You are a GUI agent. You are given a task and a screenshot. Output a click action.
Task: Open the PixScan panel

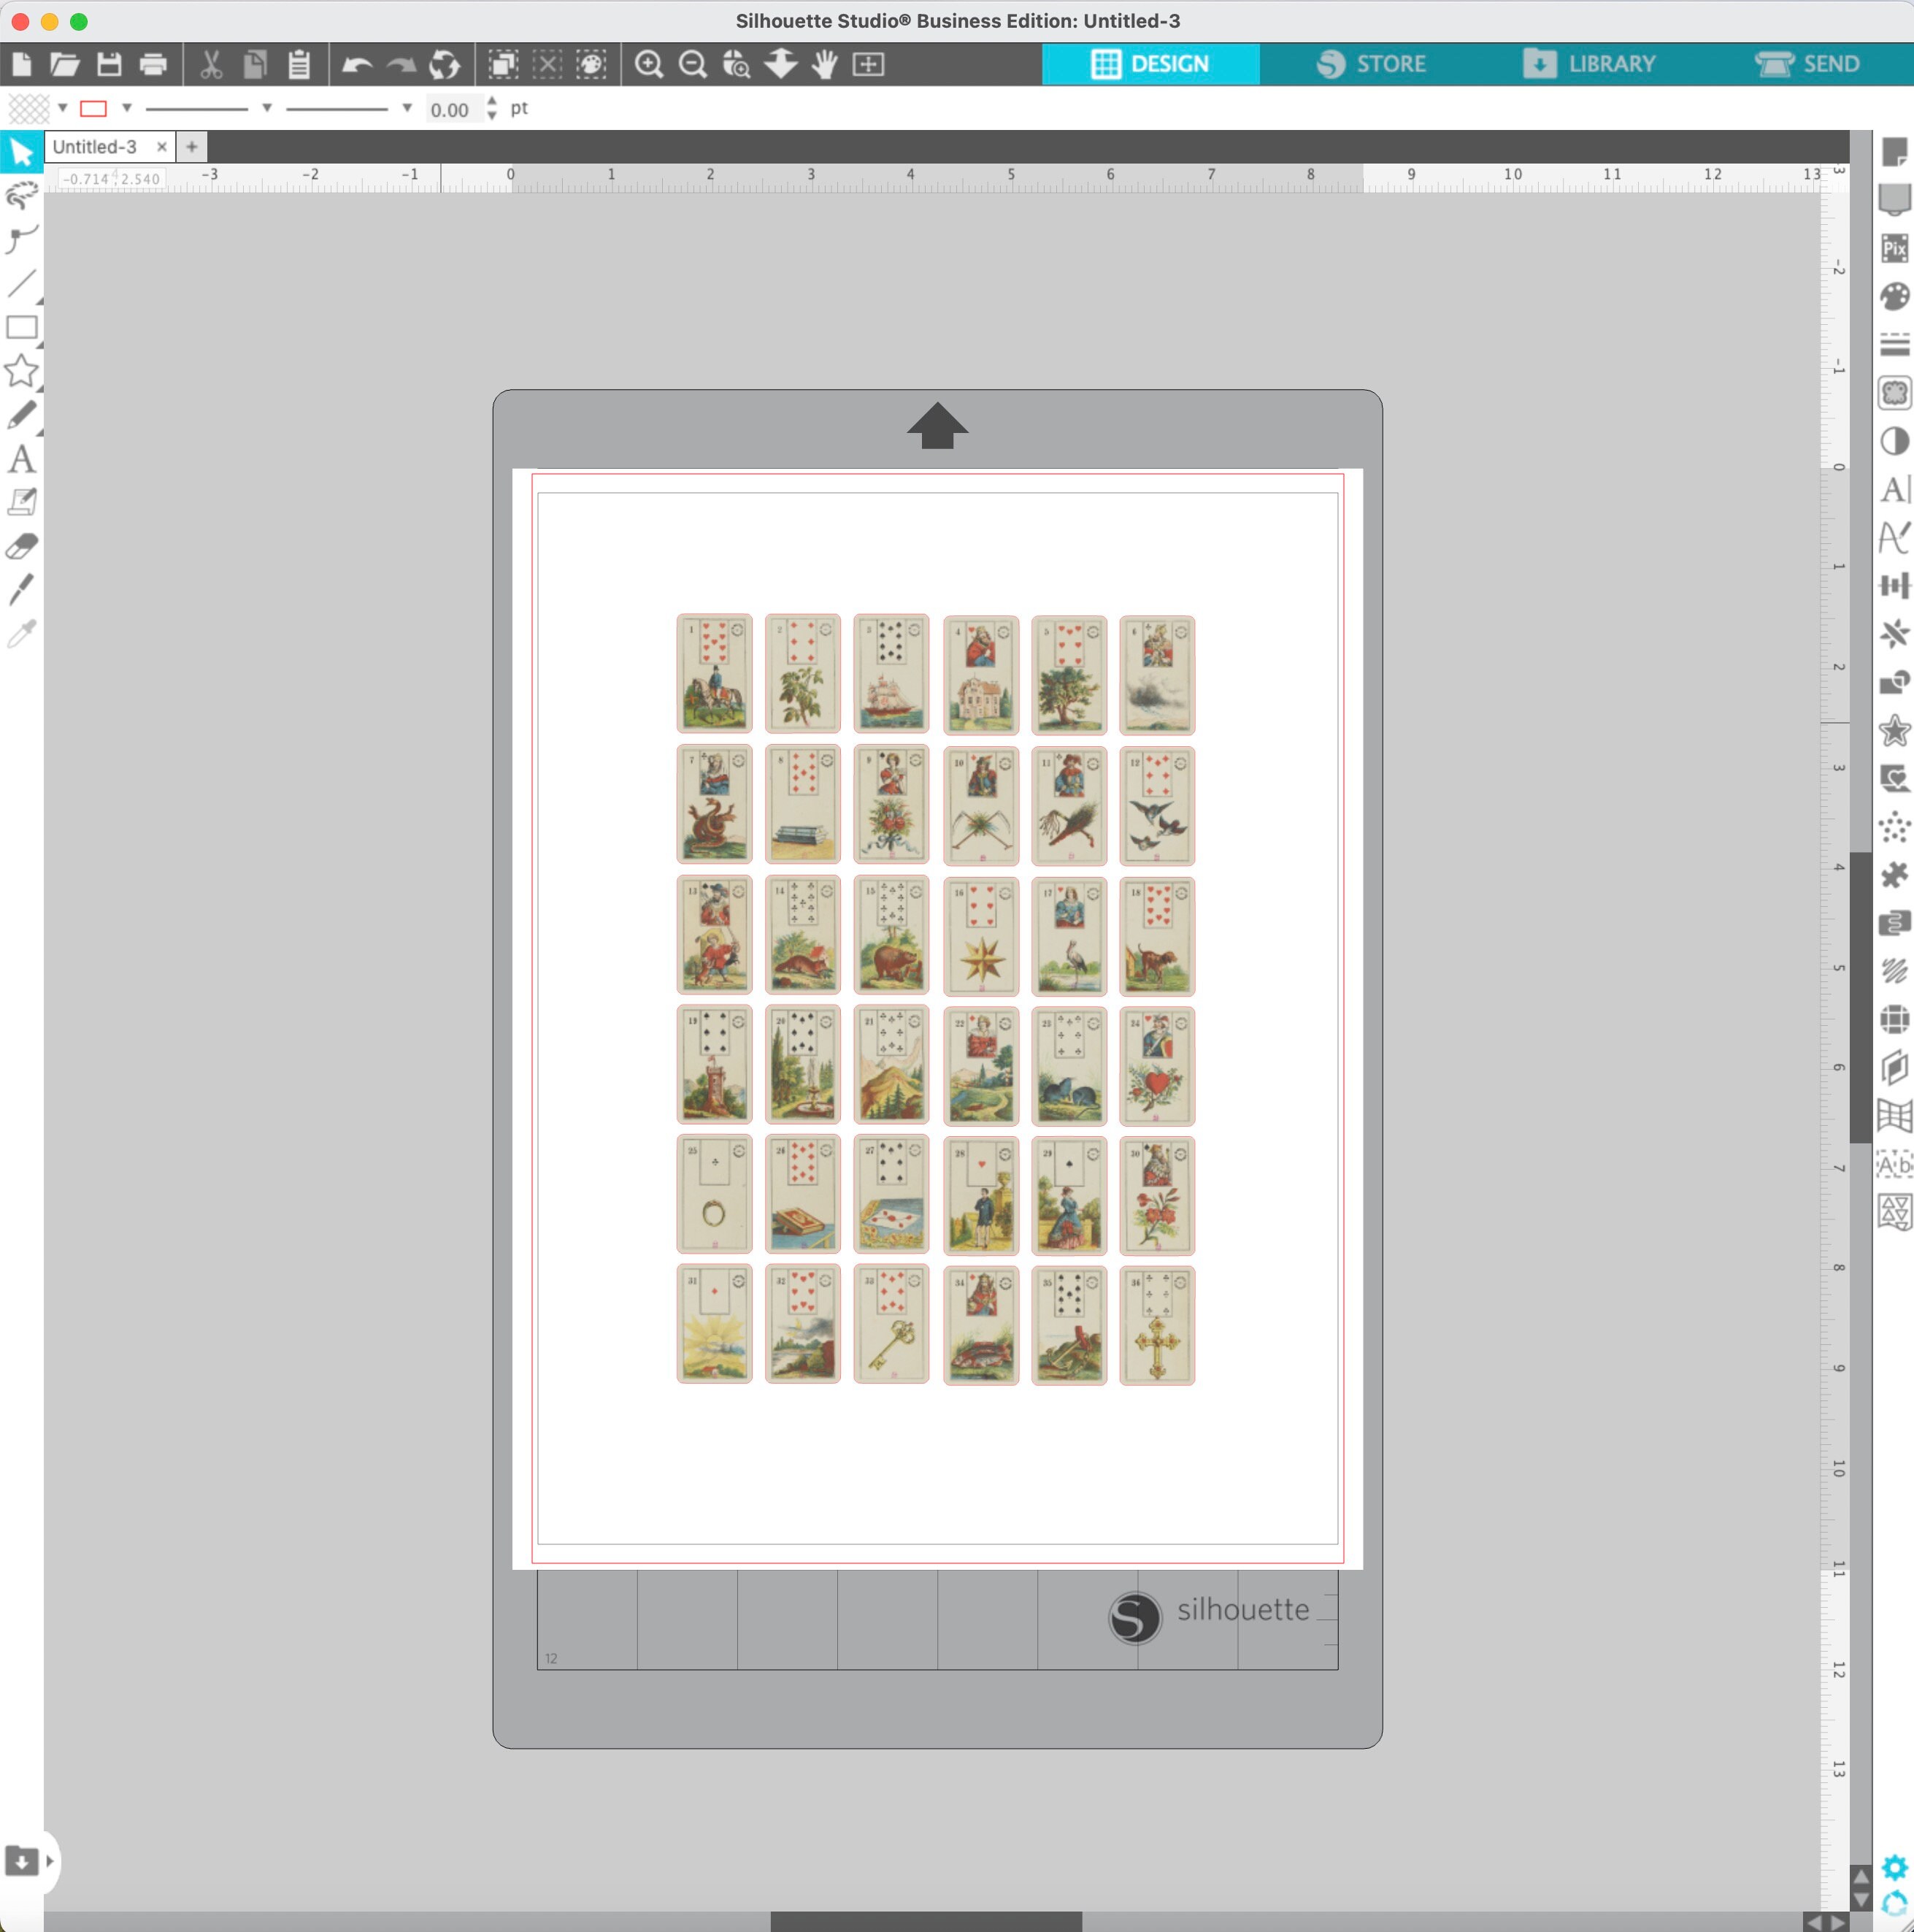[x=1894, y=248]
